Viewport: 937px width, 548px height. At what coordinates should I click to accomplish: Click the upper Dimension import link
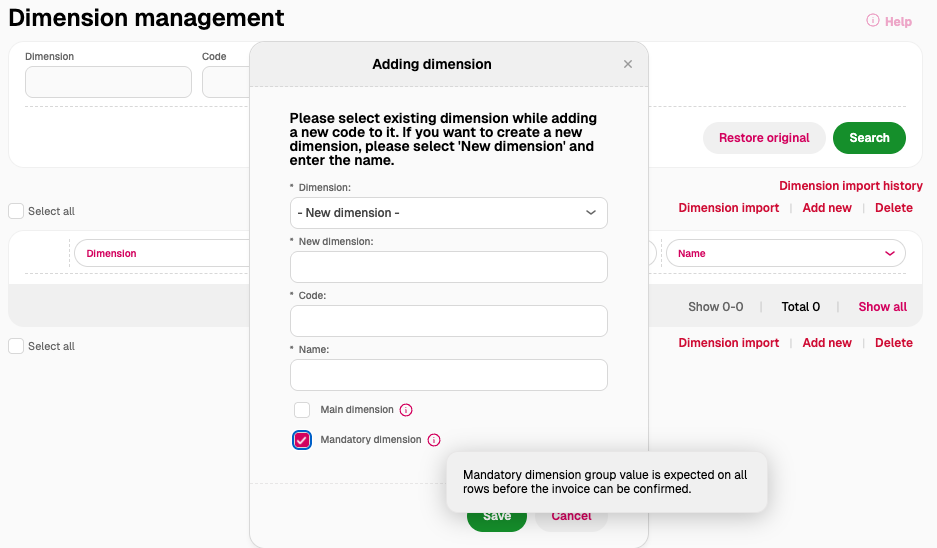click(728, 208)
